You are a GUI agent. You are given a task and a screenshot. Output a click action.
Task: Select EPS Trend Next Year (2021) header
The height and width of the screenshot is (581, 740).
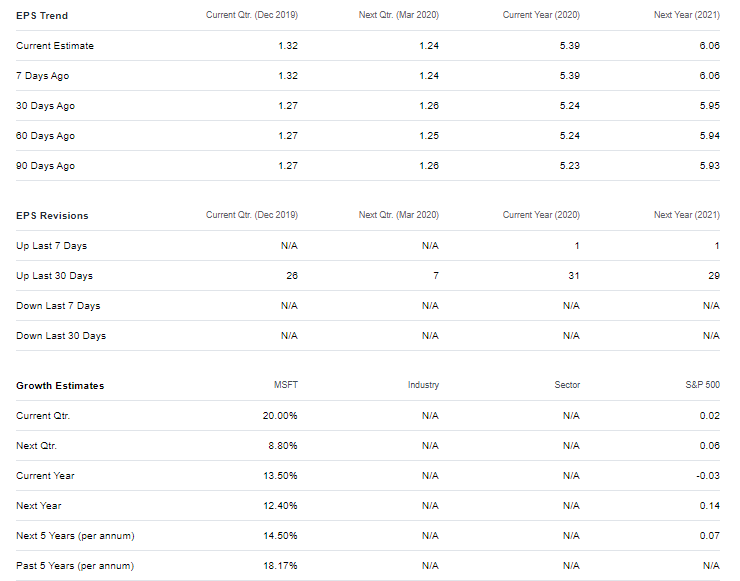pyautogui.click(x=687, y=15)
